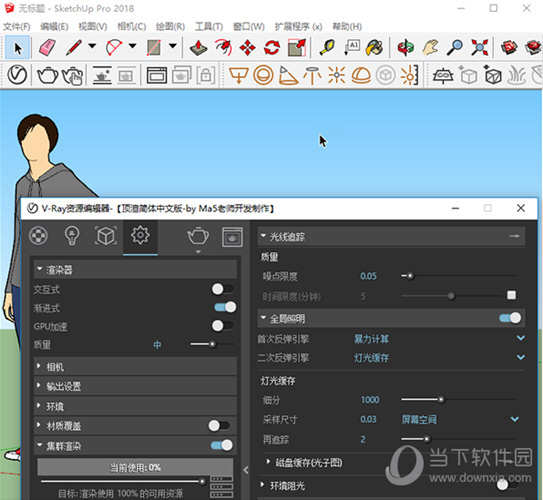Open the 扩展程序 extensions menu
Image resolution: width=543 pixels, height=500 pixels.
[298, 26]
